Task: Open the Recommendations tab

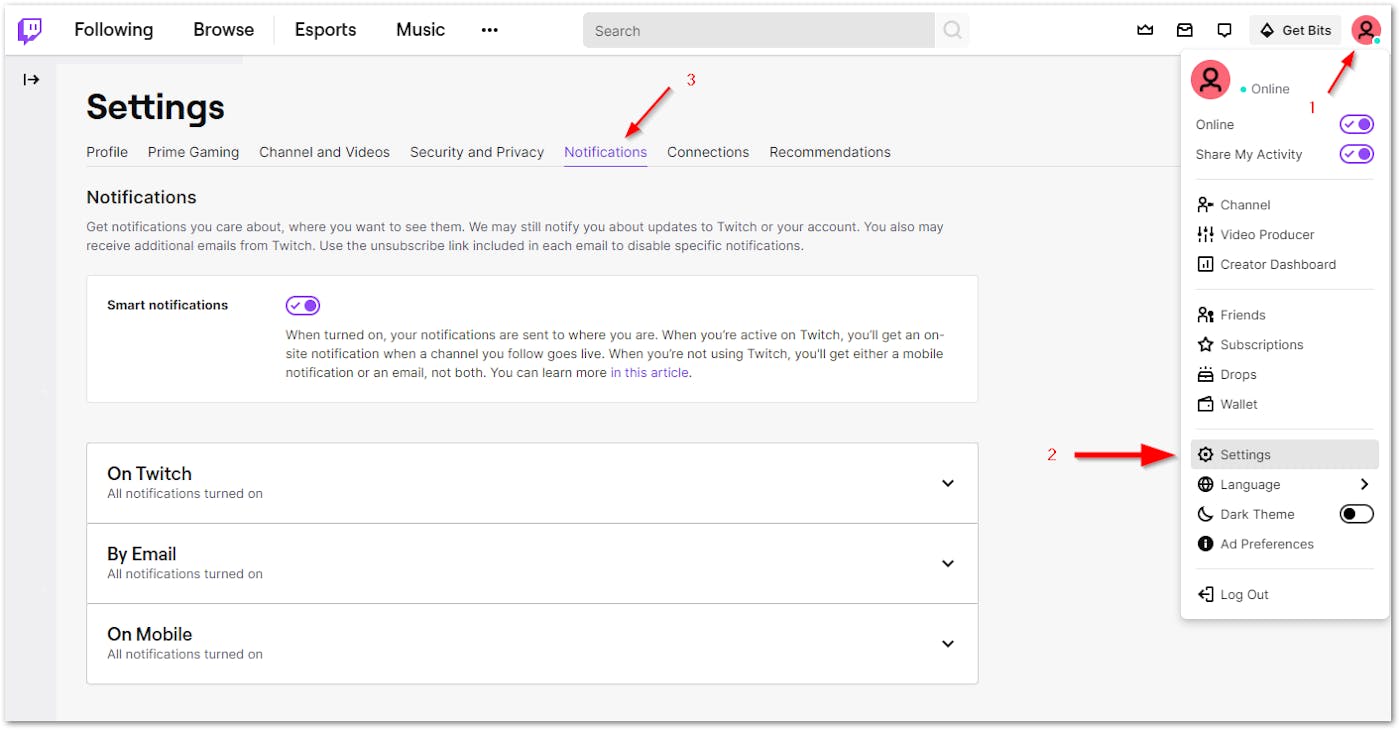Action: tap(830, 152)
